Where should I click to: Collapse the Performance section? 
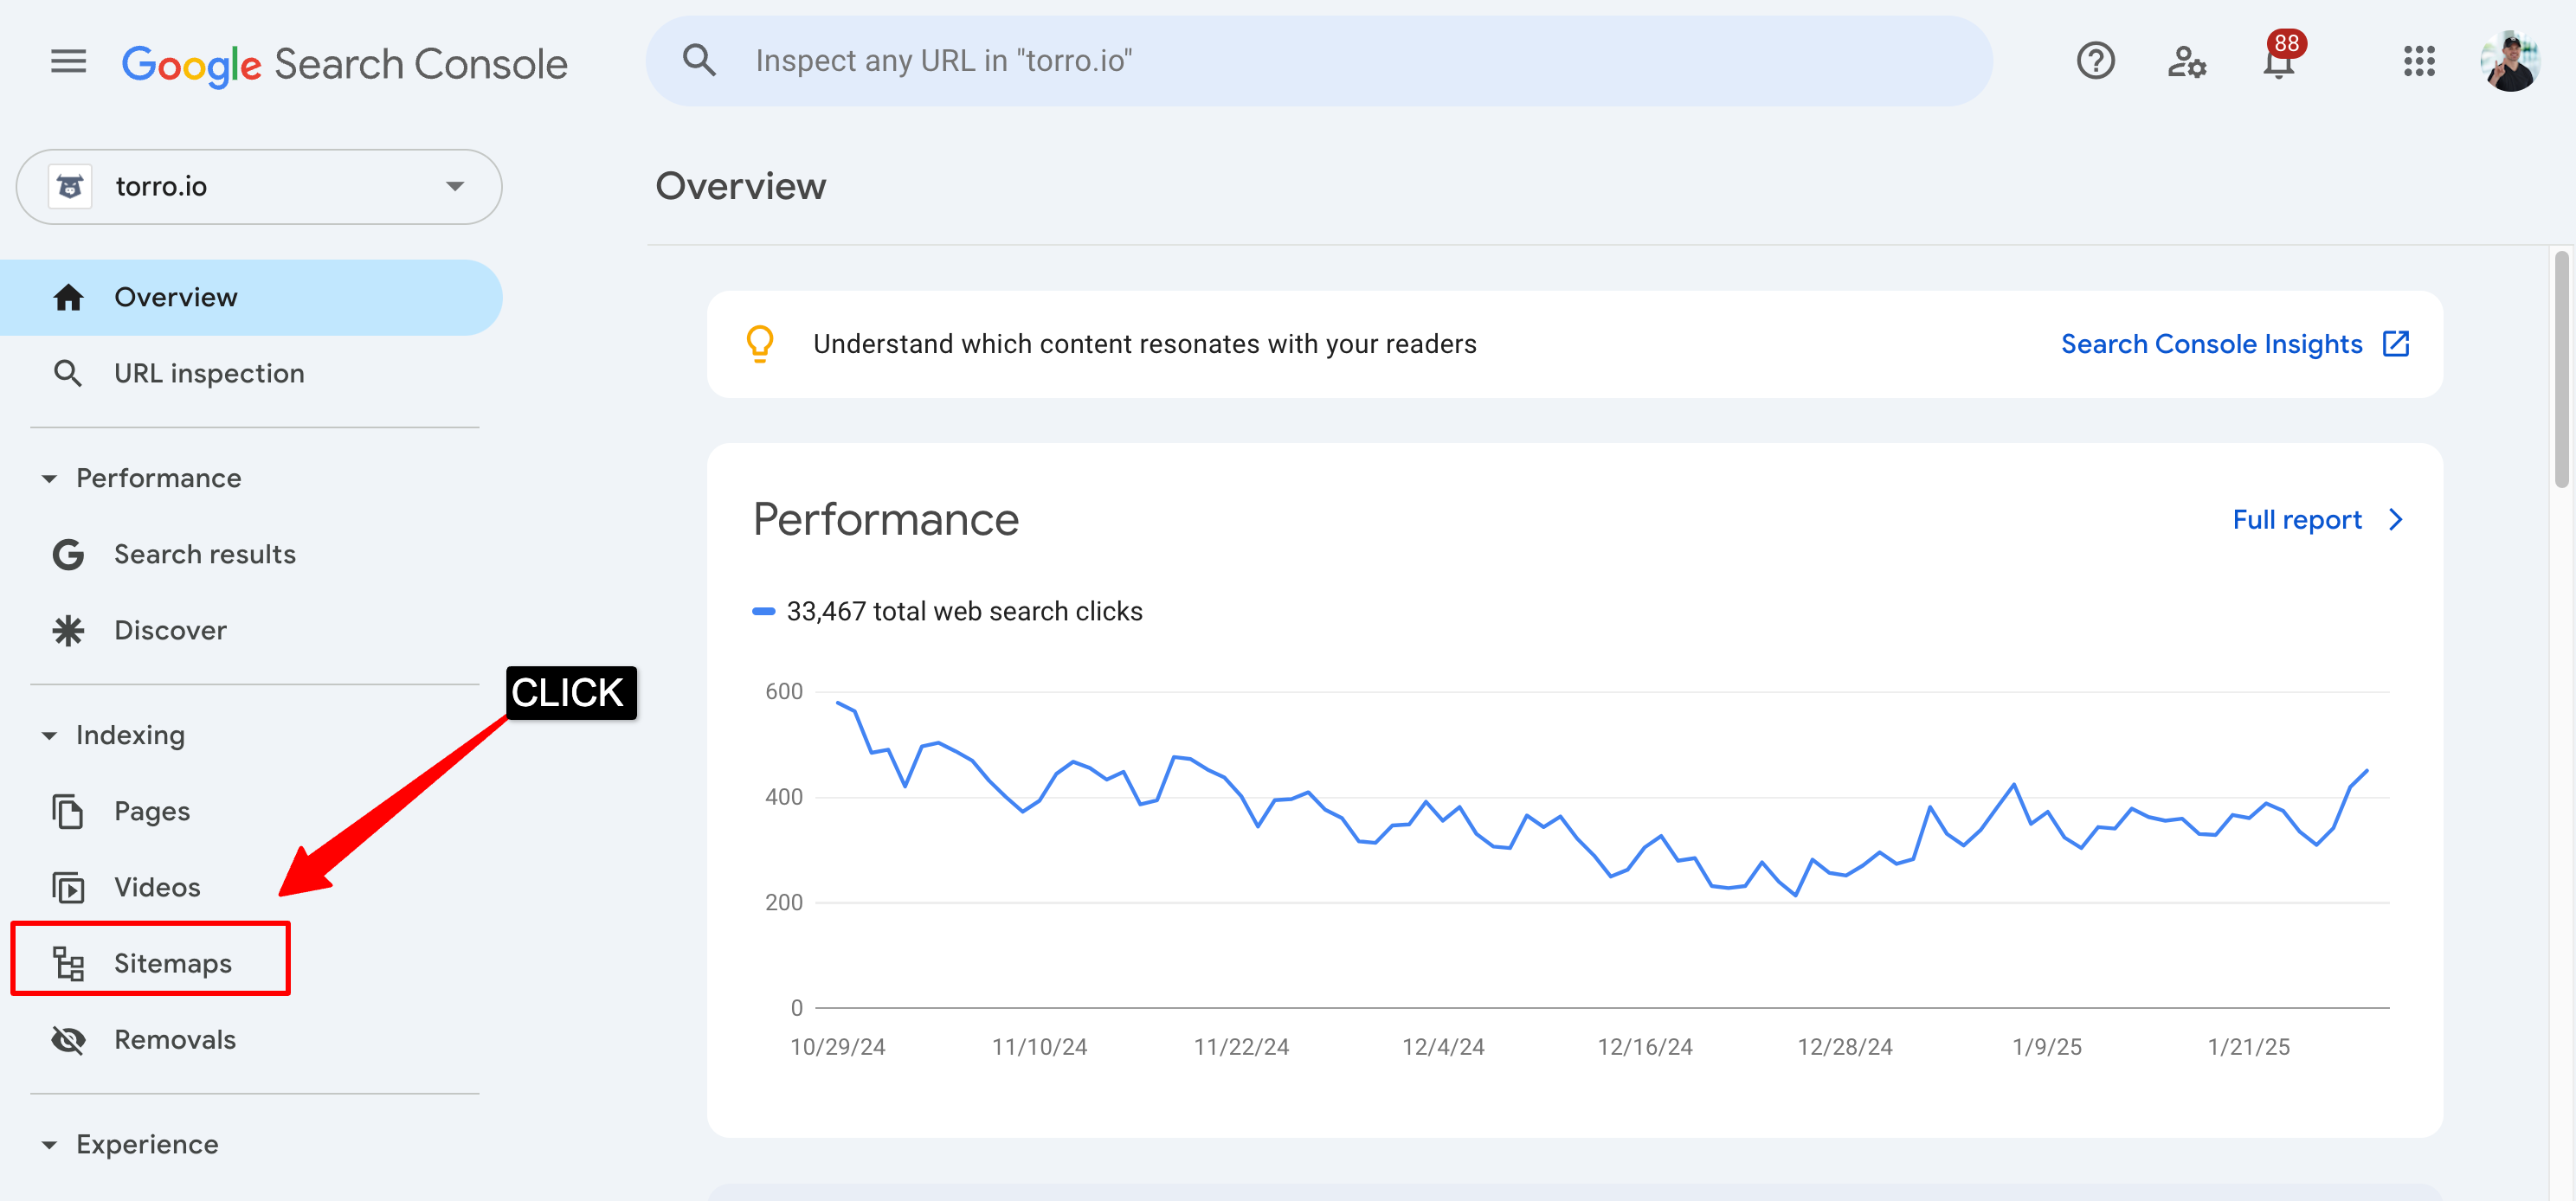click(x=49, y=478)
